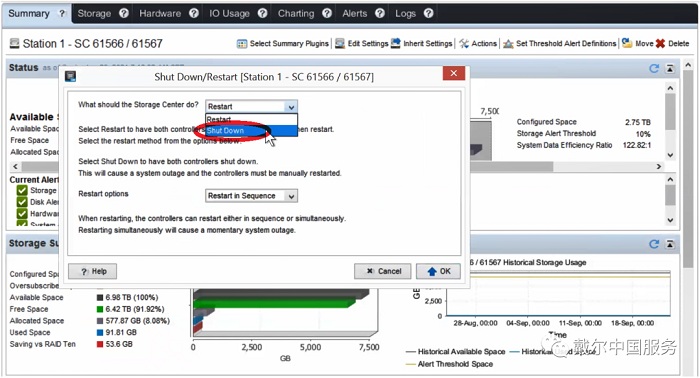Click Cancel in the dialog
Image resolution: width=700 pixels, height=378 pixels.
383,271
